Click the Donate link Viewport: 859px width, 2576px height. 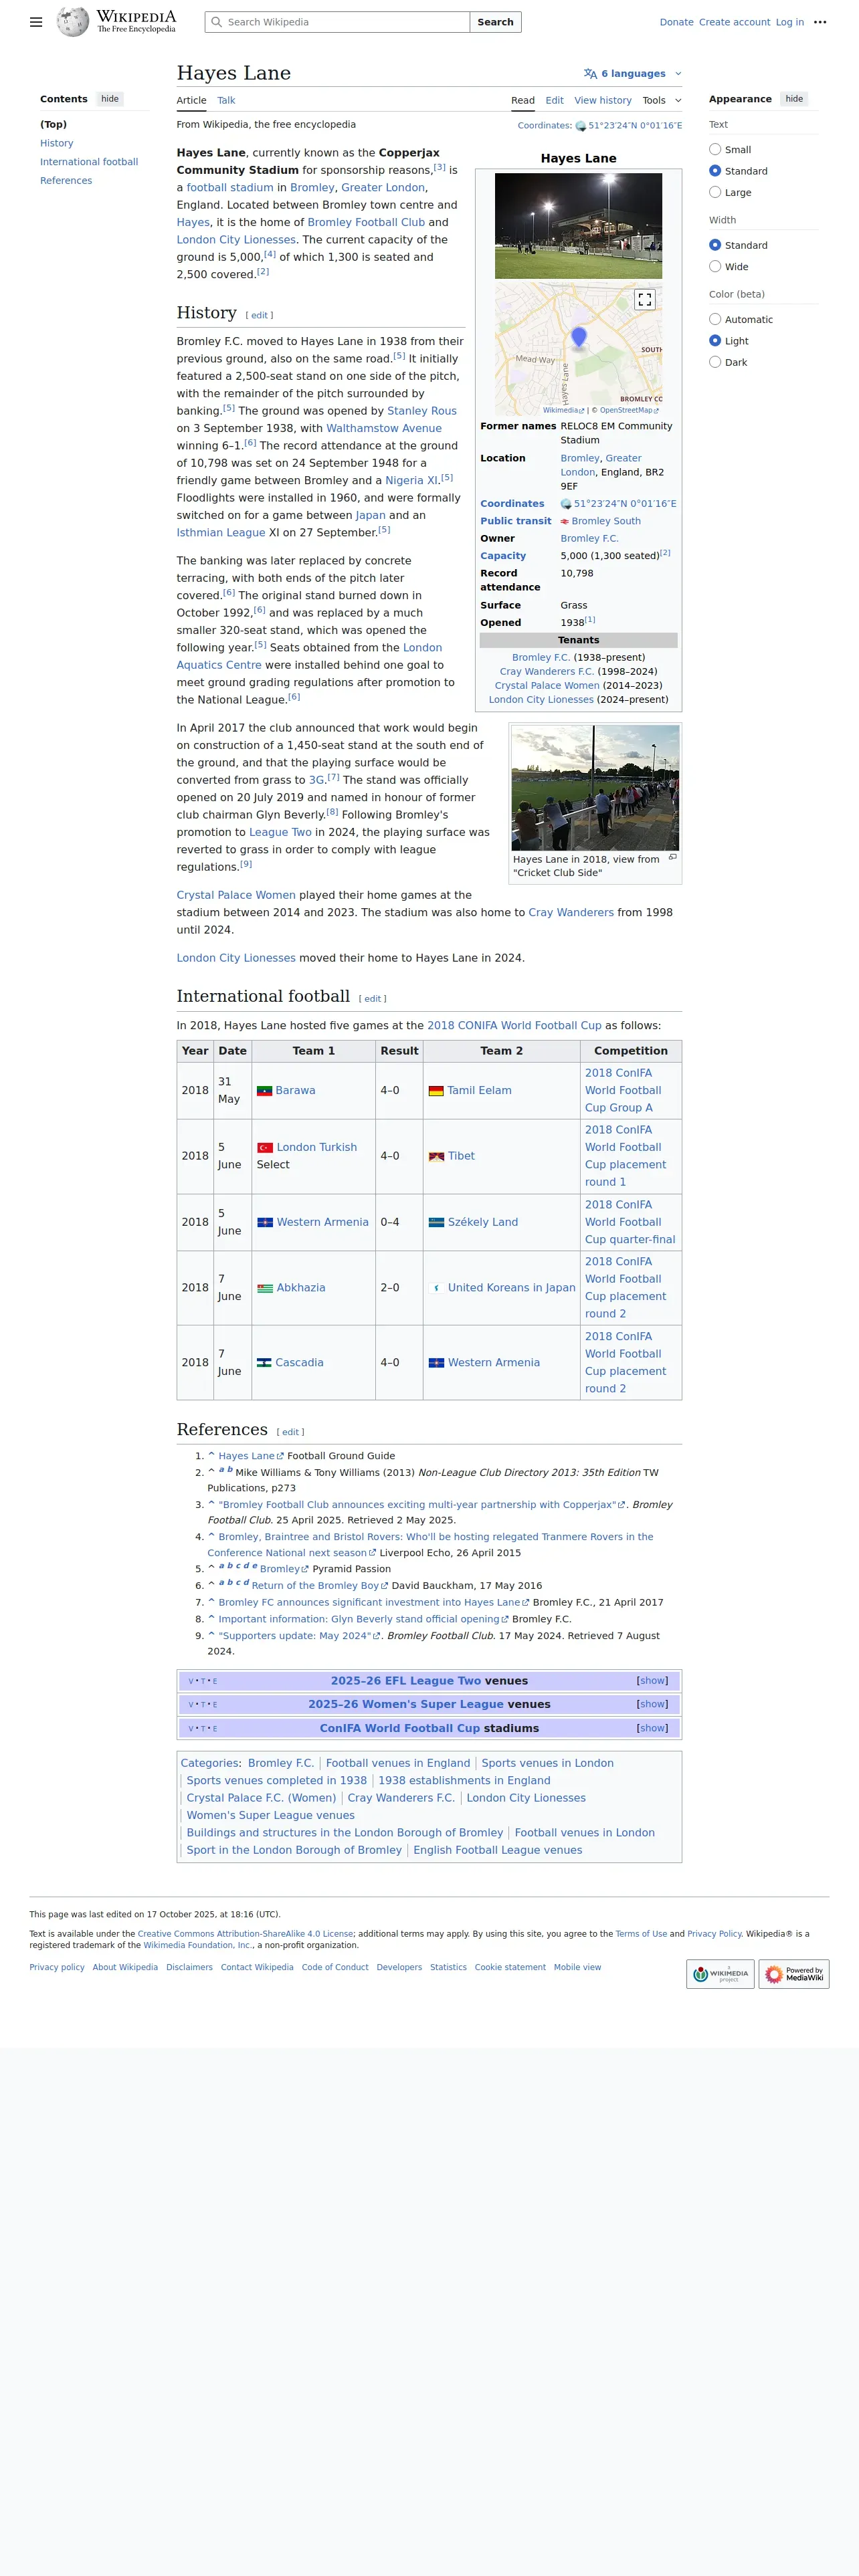coord(676,22)
